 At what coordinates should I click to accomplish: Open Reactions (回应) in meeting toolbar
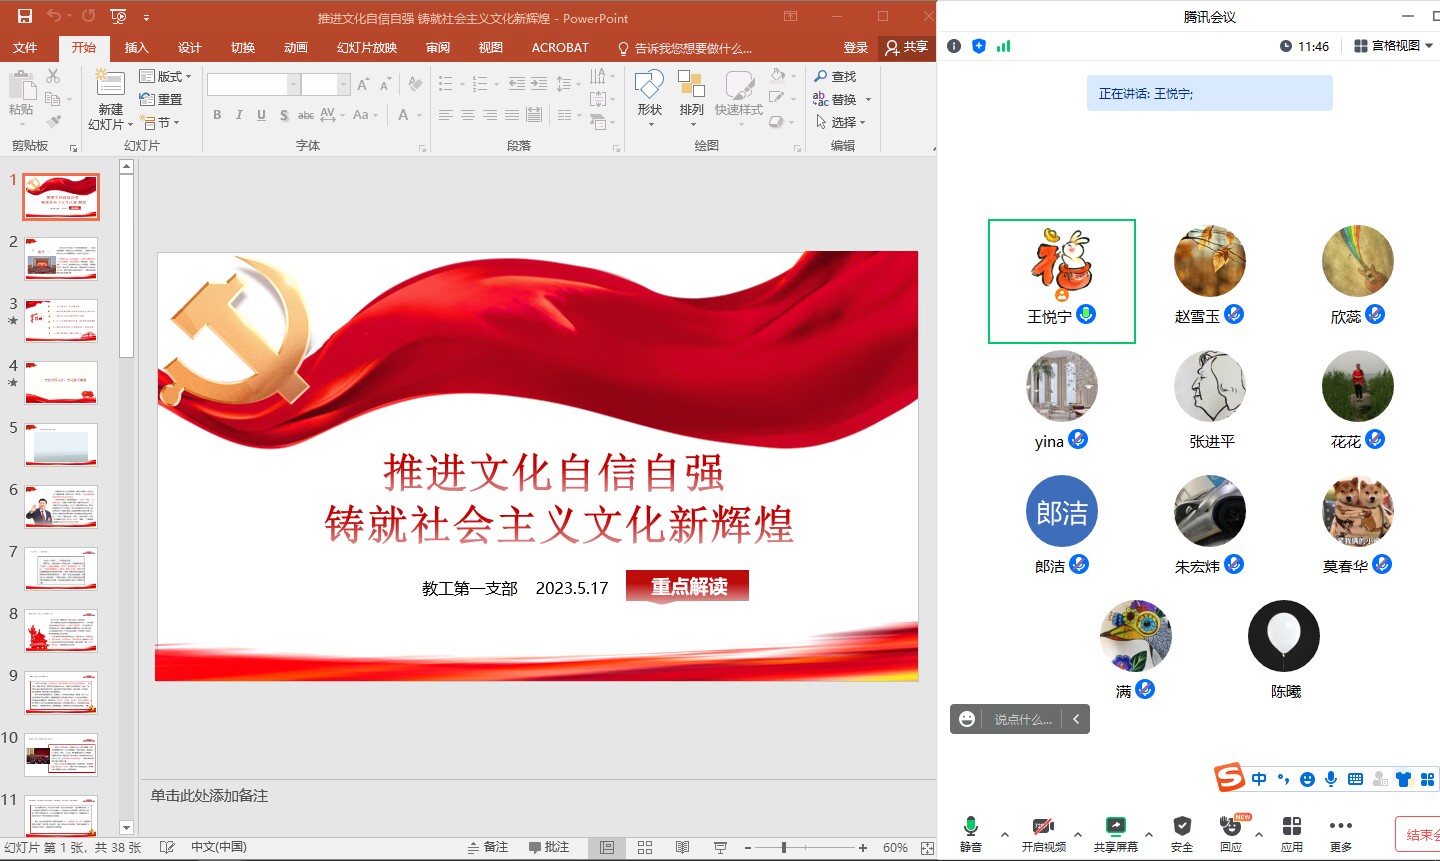(1231, 832)
